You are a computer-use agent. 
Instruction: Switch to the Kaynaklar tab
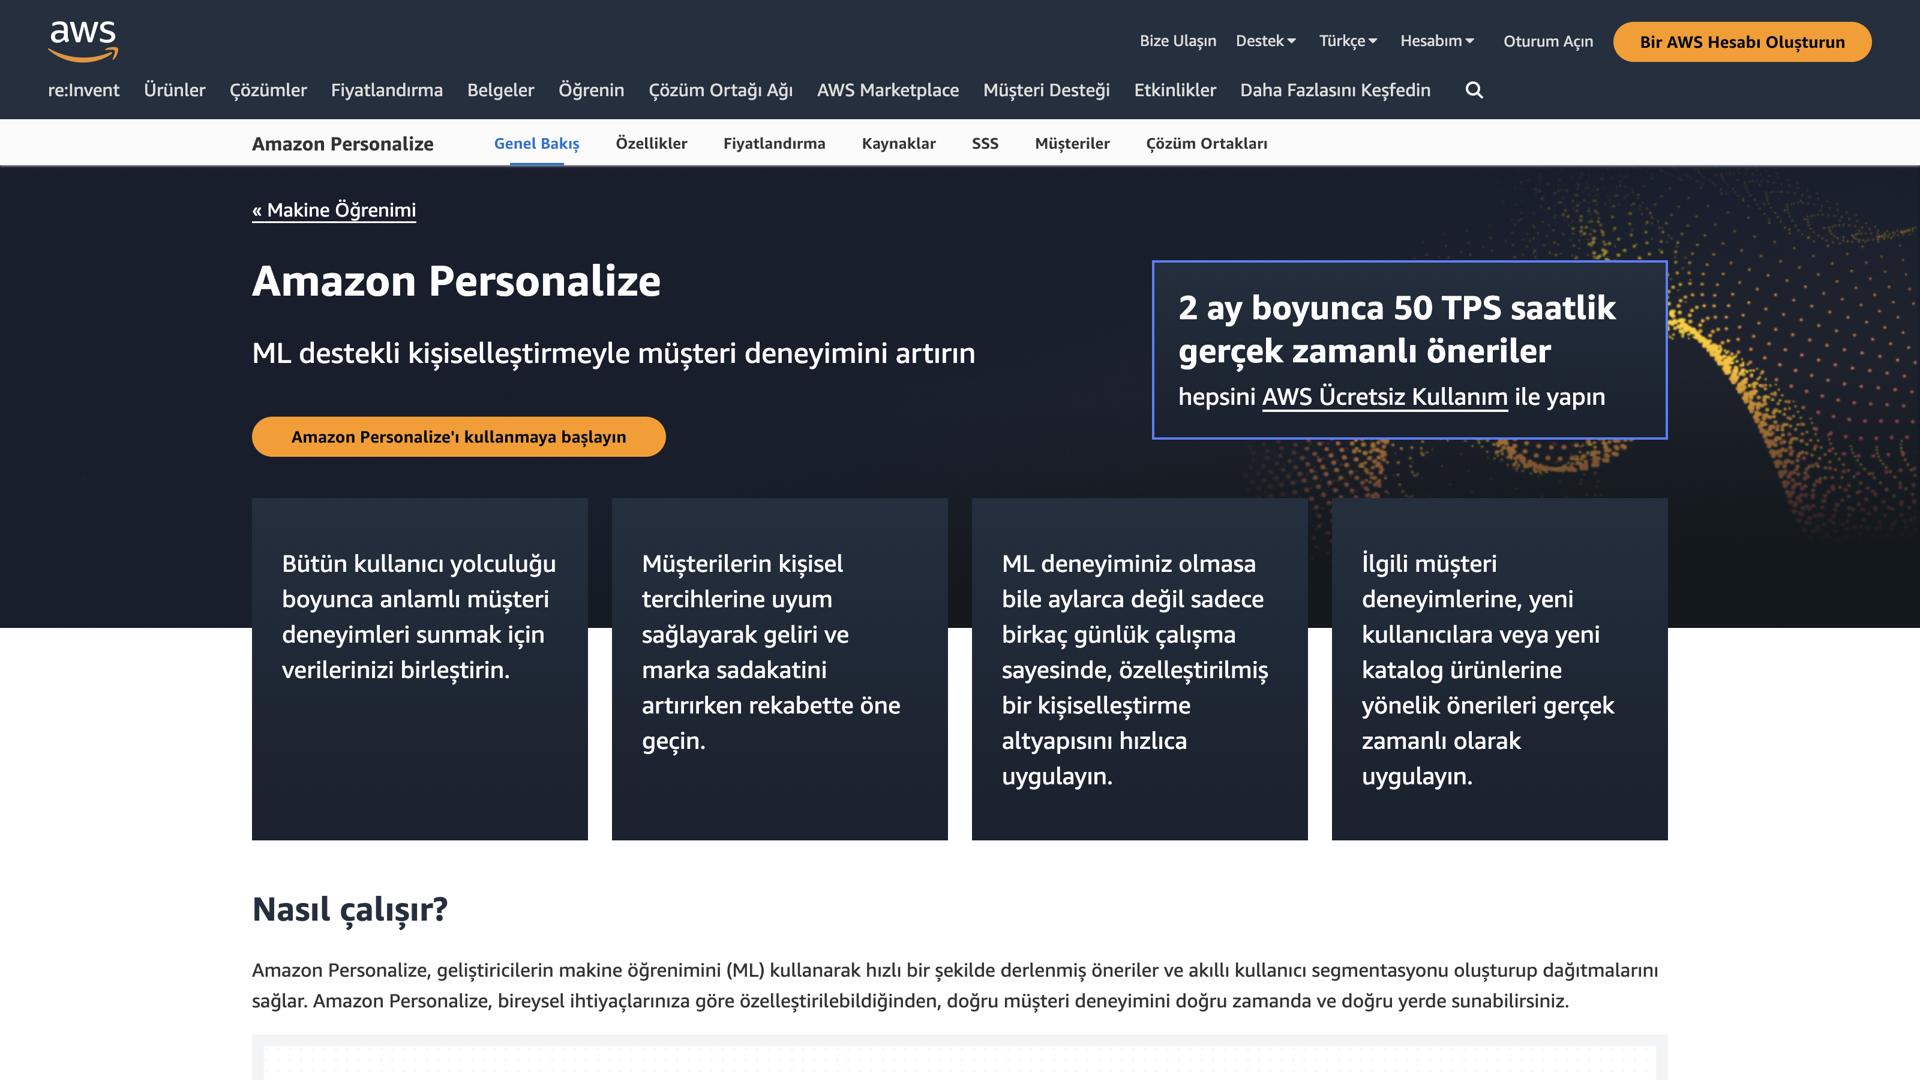[899, 143]
